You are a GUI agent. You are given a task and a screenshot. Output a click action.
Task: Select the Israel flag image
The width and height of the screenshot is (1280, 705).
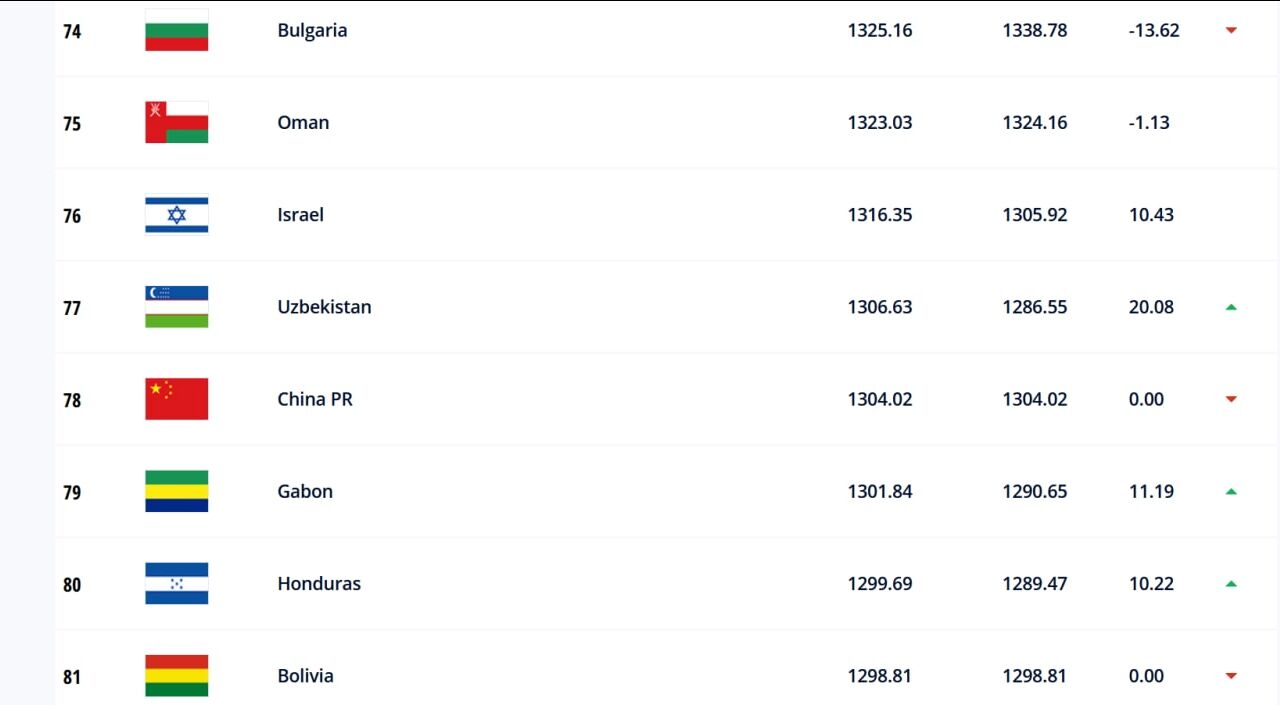click(176, 214)
